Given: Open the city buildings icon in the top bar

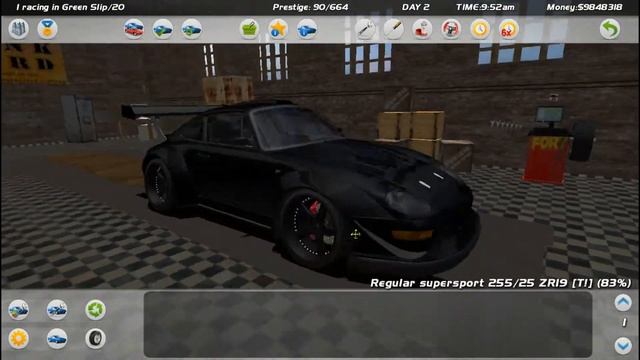Looking at the screenshot, I should pyautogui.click(x=19, y=29).
